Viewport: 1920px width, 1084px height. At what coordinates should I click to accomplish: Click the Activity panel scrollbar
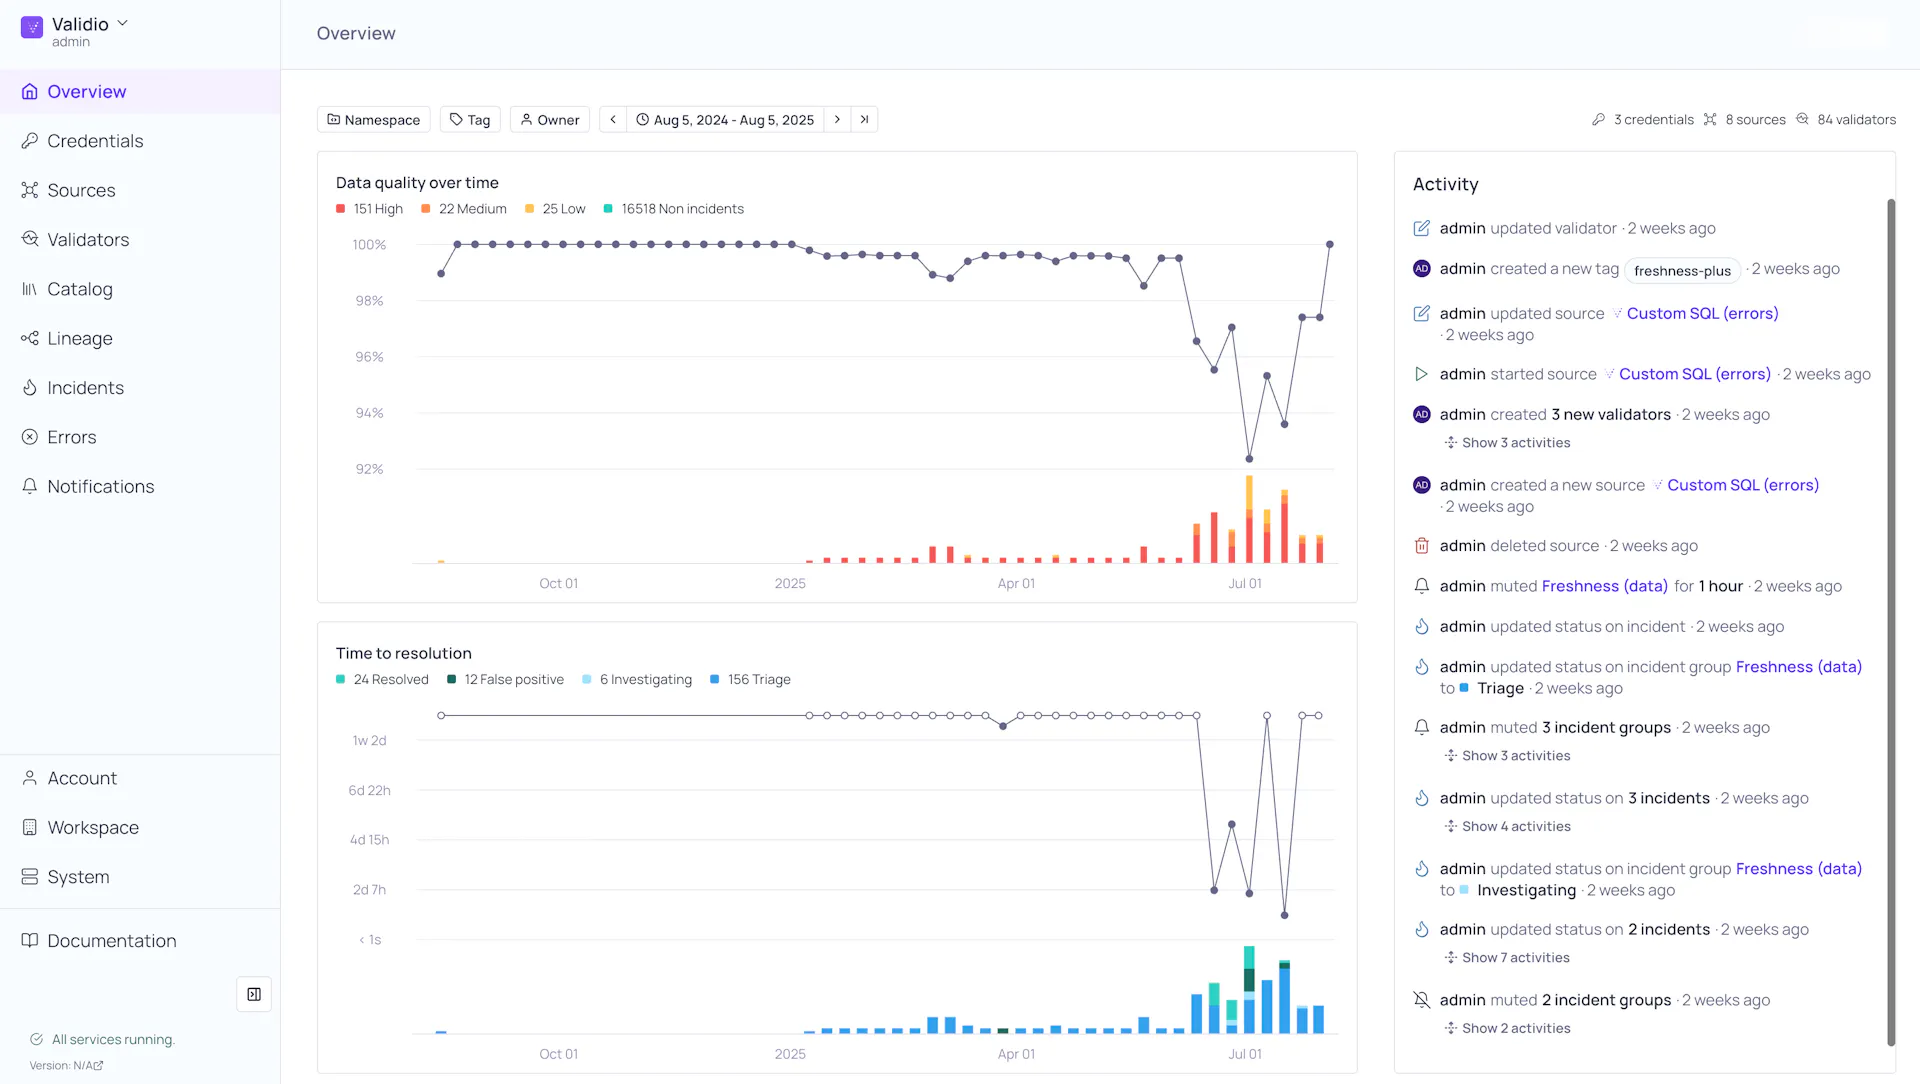coord(1891,622)
